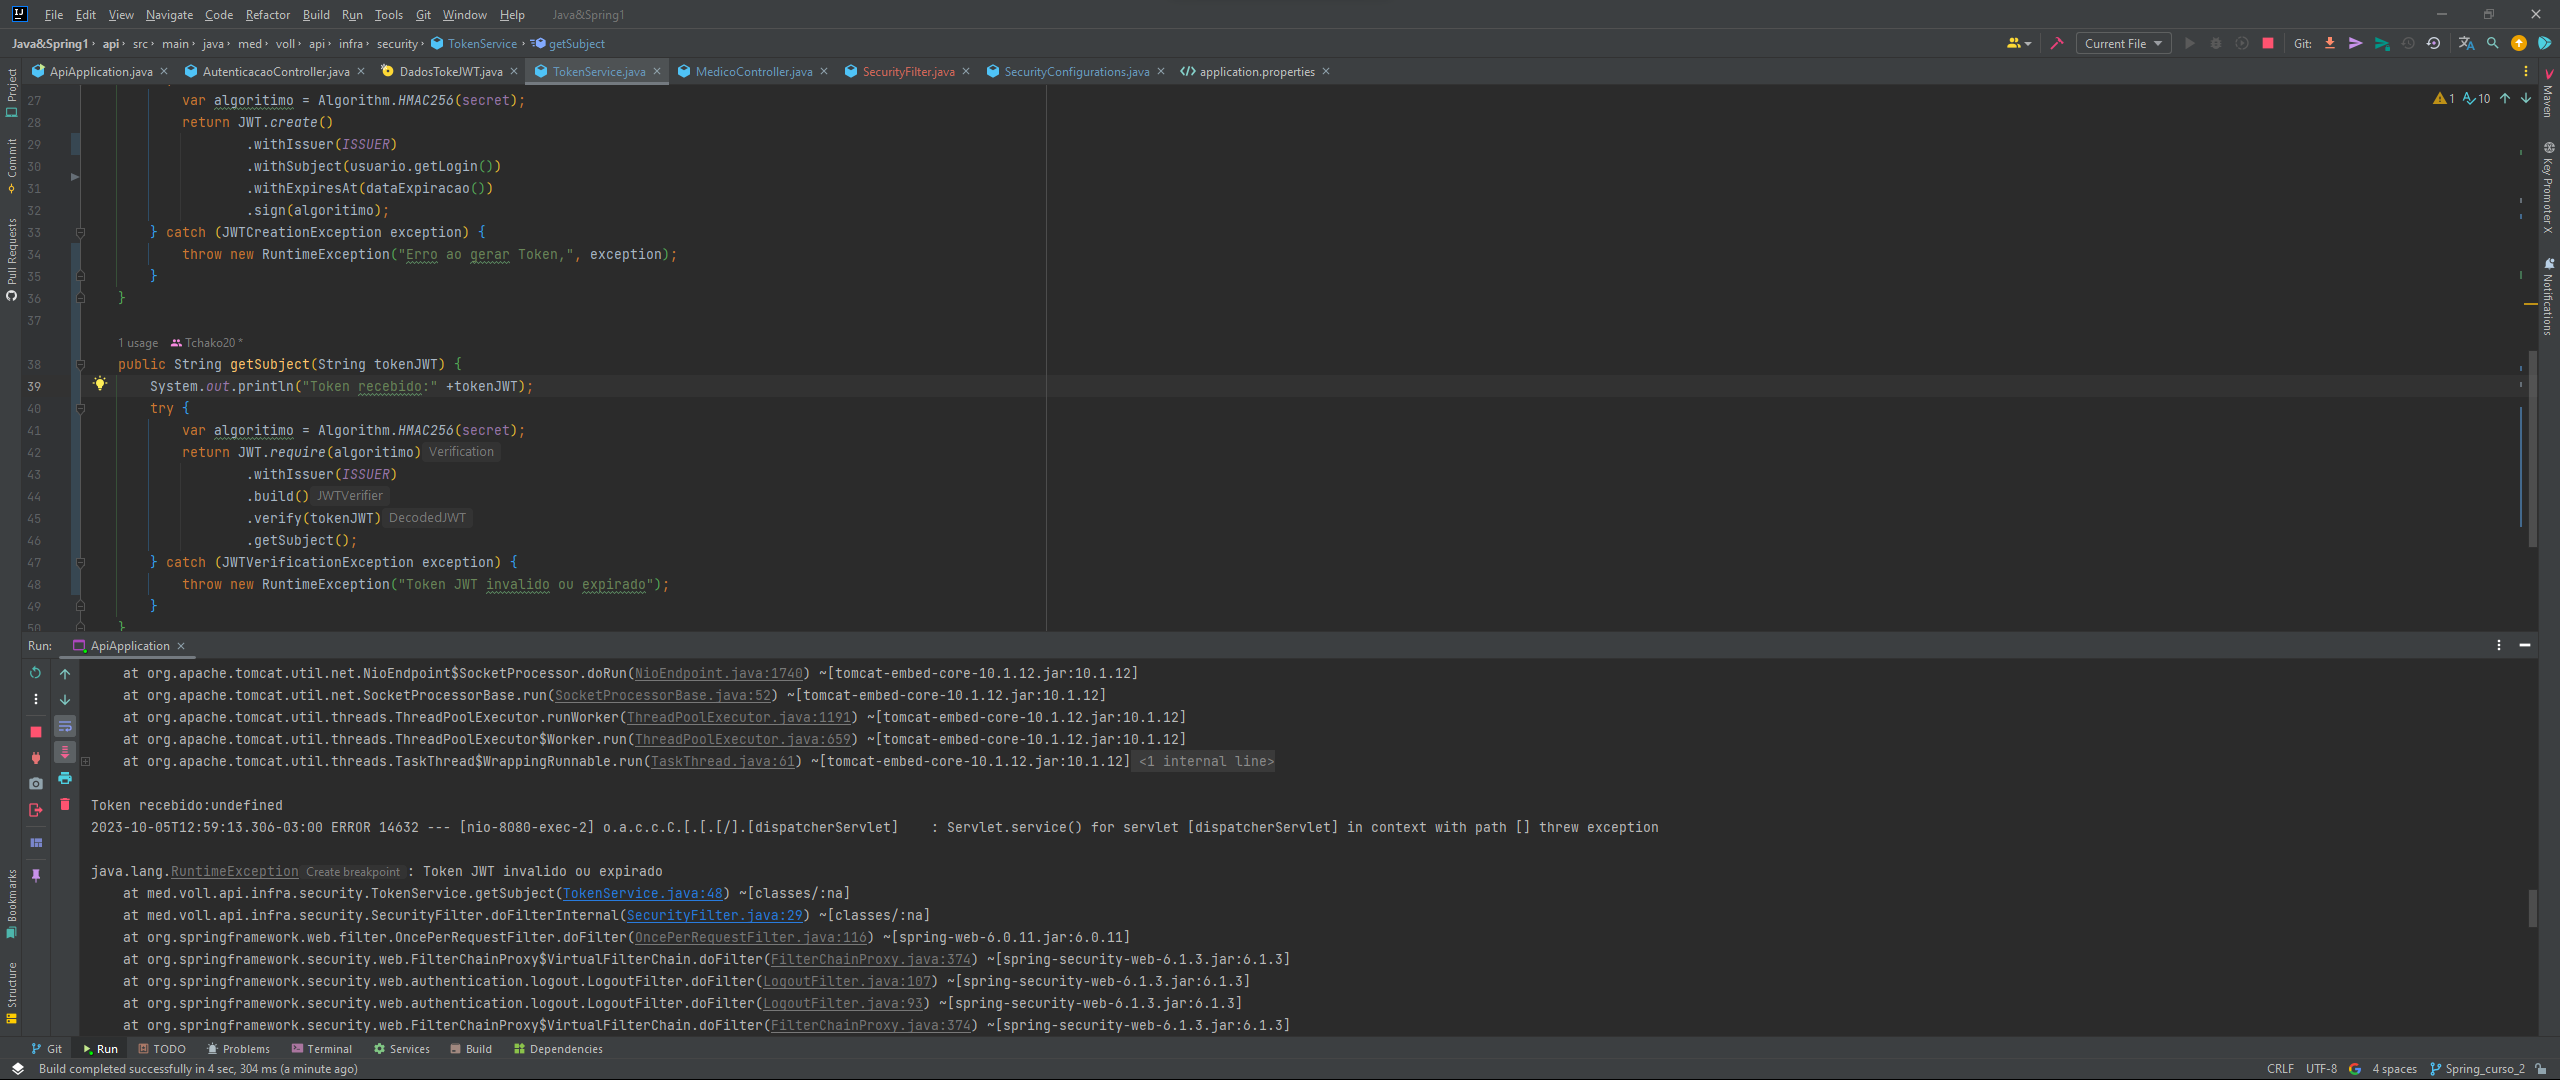Close the ApiApplication run tab
This screenshot has height=1080, width=2560.
[181, 646]
